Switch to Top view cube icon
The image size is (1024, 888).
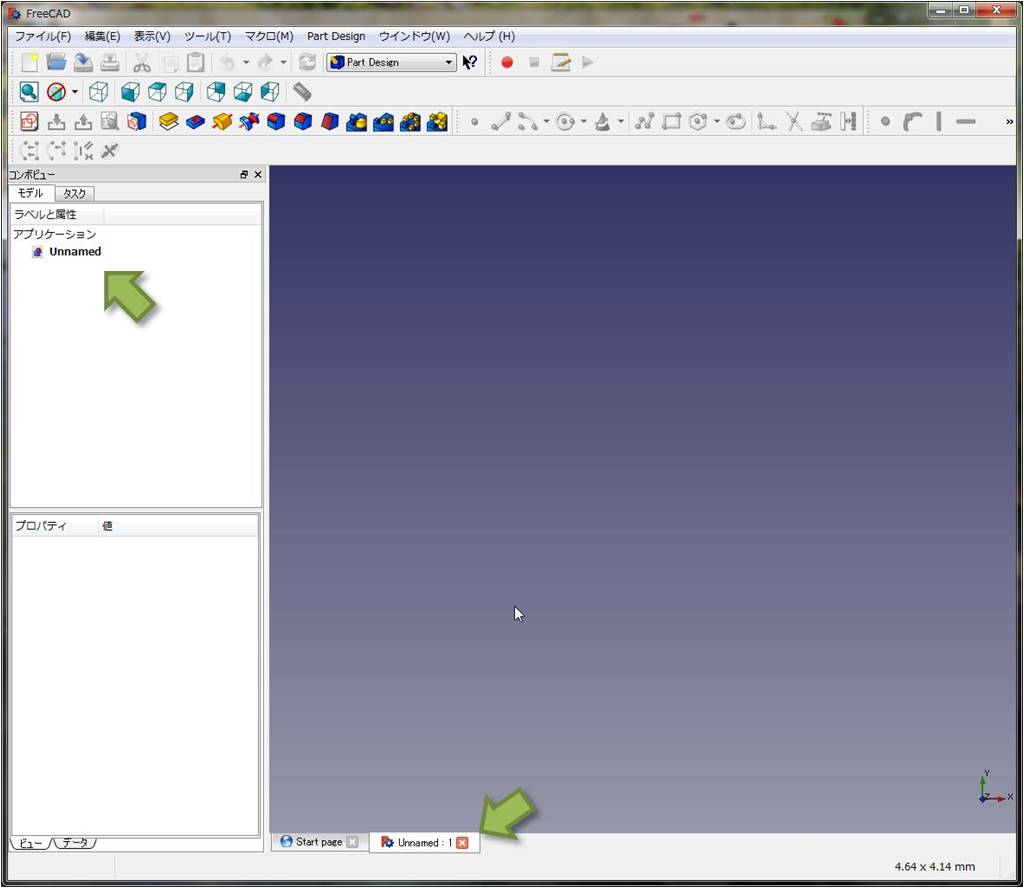click(157, 92)
